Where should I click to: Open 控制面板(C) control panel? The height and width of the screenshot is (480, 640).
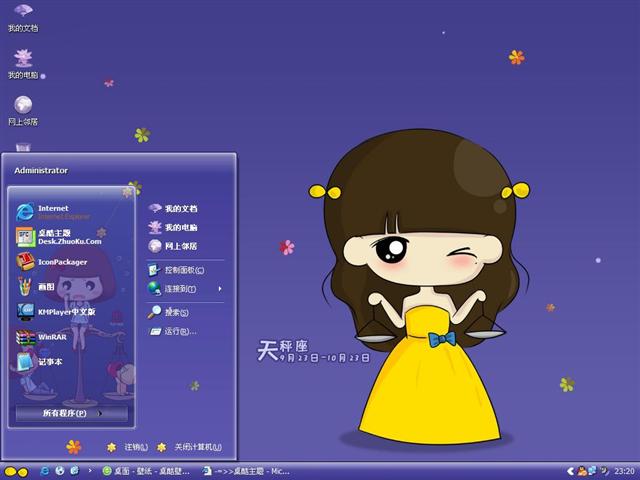(176, 270)
